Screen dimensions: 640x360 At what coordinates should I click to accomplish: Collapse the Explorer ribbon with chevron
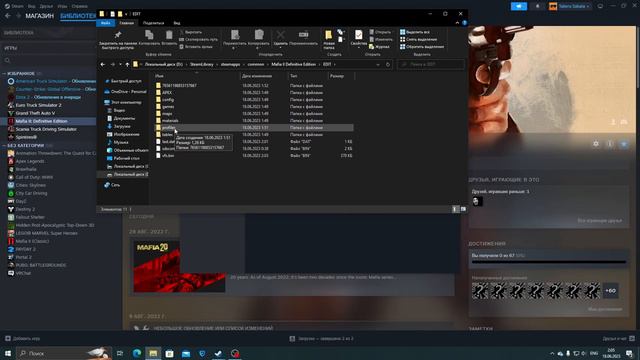457,23
